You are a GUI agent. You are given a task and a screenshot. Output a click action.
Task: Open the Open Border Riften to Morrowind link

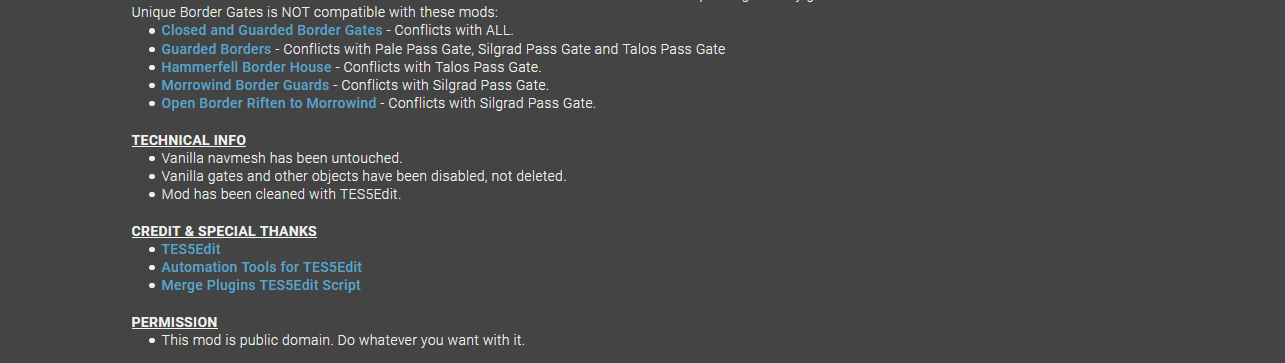tap(269, 103)
